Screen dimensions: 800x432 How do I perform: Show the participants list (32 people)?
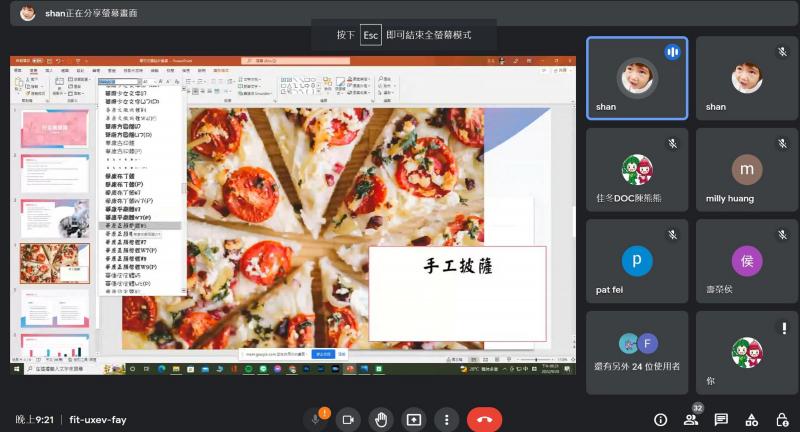coord(691,420)
